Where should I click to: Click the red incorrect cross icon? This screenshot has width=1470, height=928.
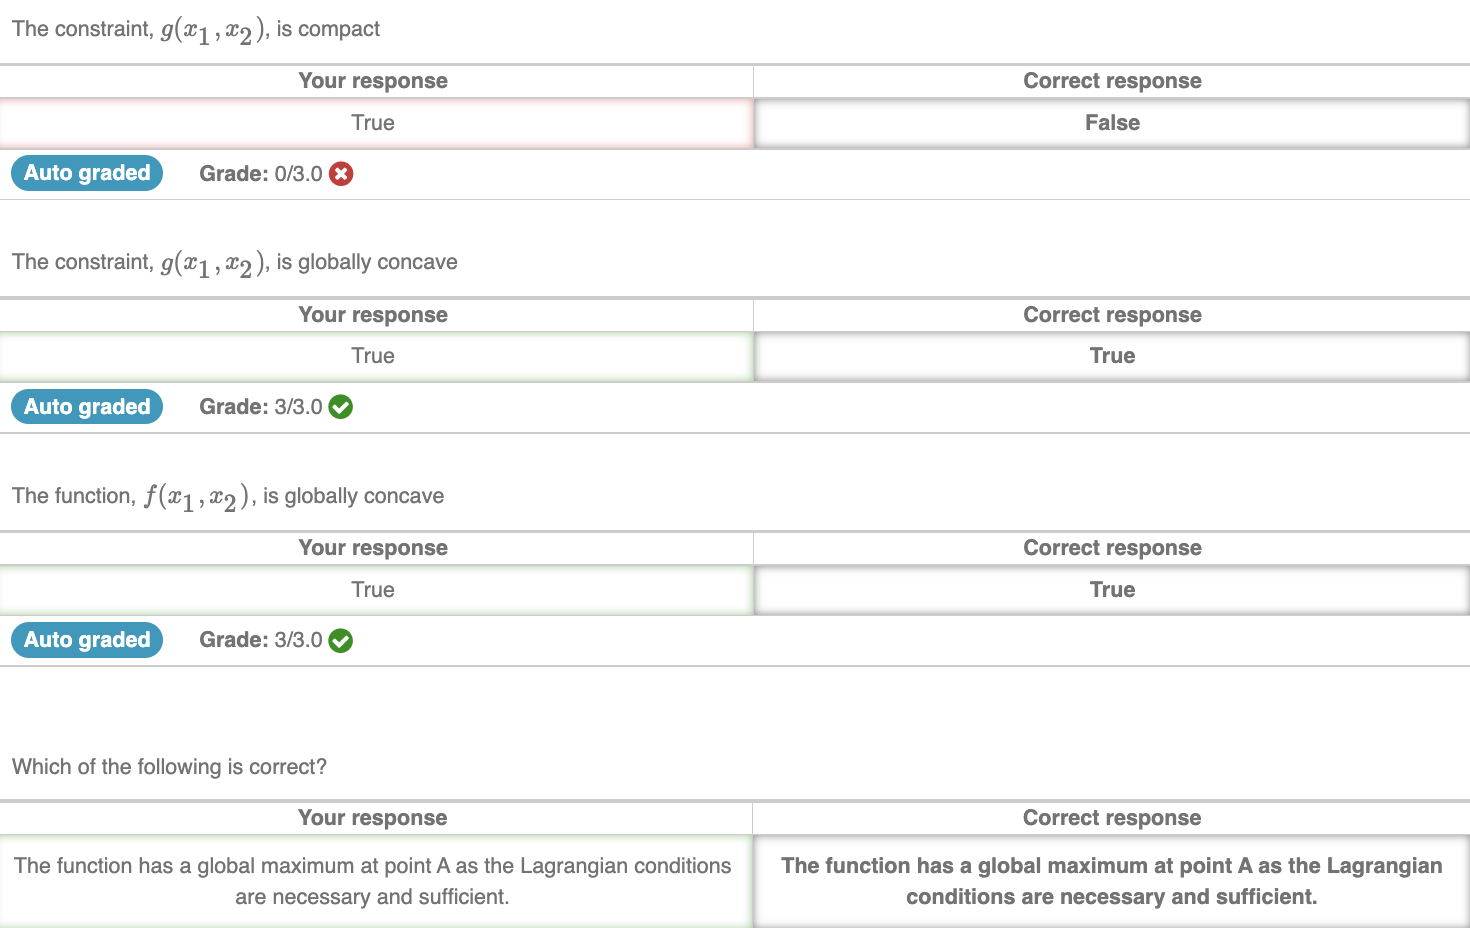click(341, 174)
